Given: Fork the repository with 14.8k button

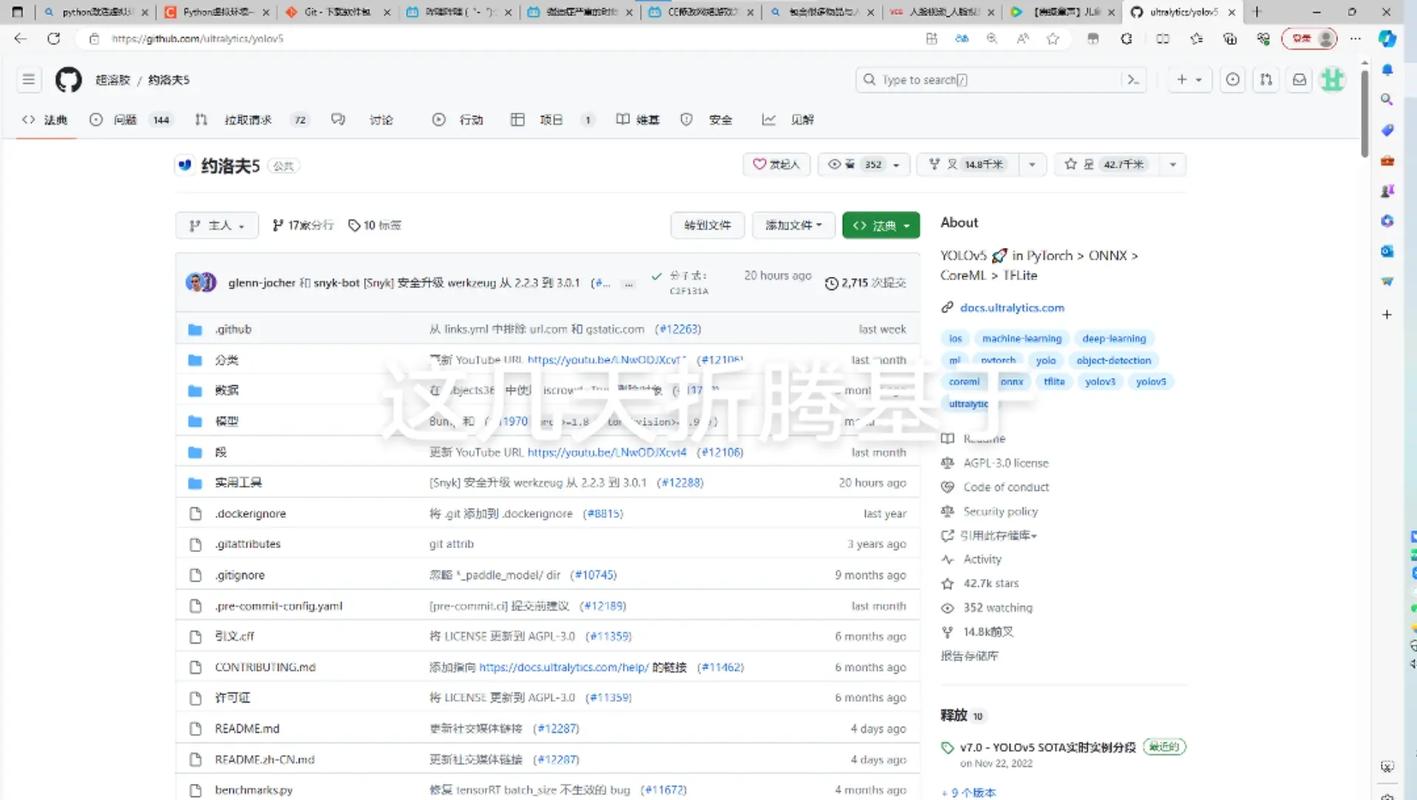Looking at the screenshot, I should (x=966, y=164).
